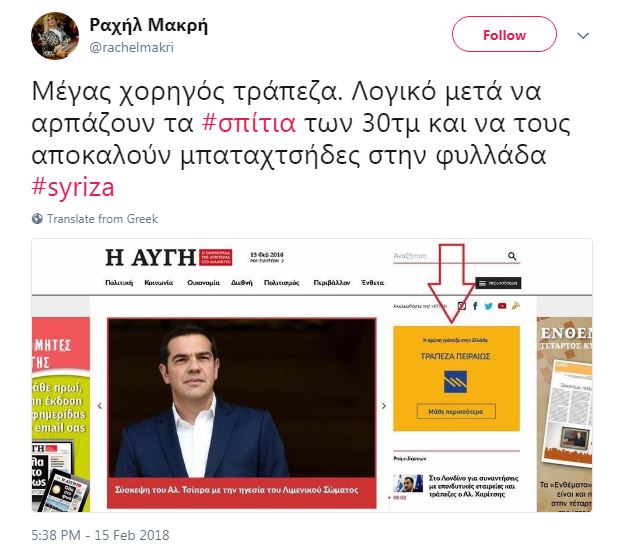Click the Twitter bird icon on the news site

488,306
